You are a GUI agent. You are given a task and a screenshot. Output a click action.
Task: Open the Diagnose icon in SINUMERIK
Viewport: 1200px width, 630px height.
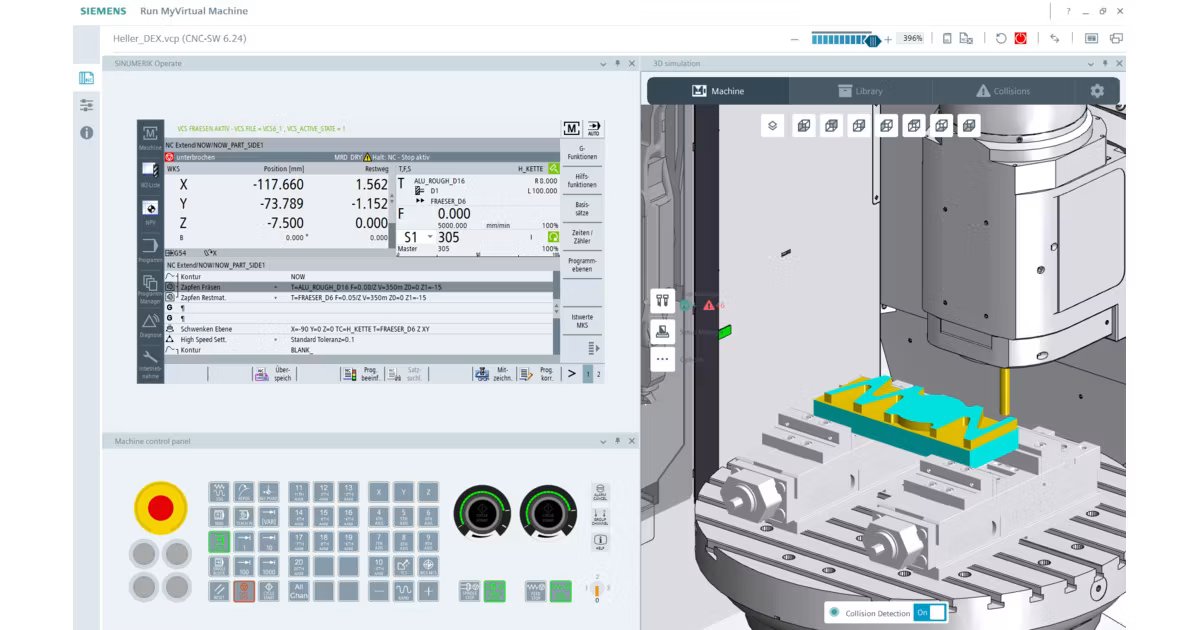tap(150, 323)
